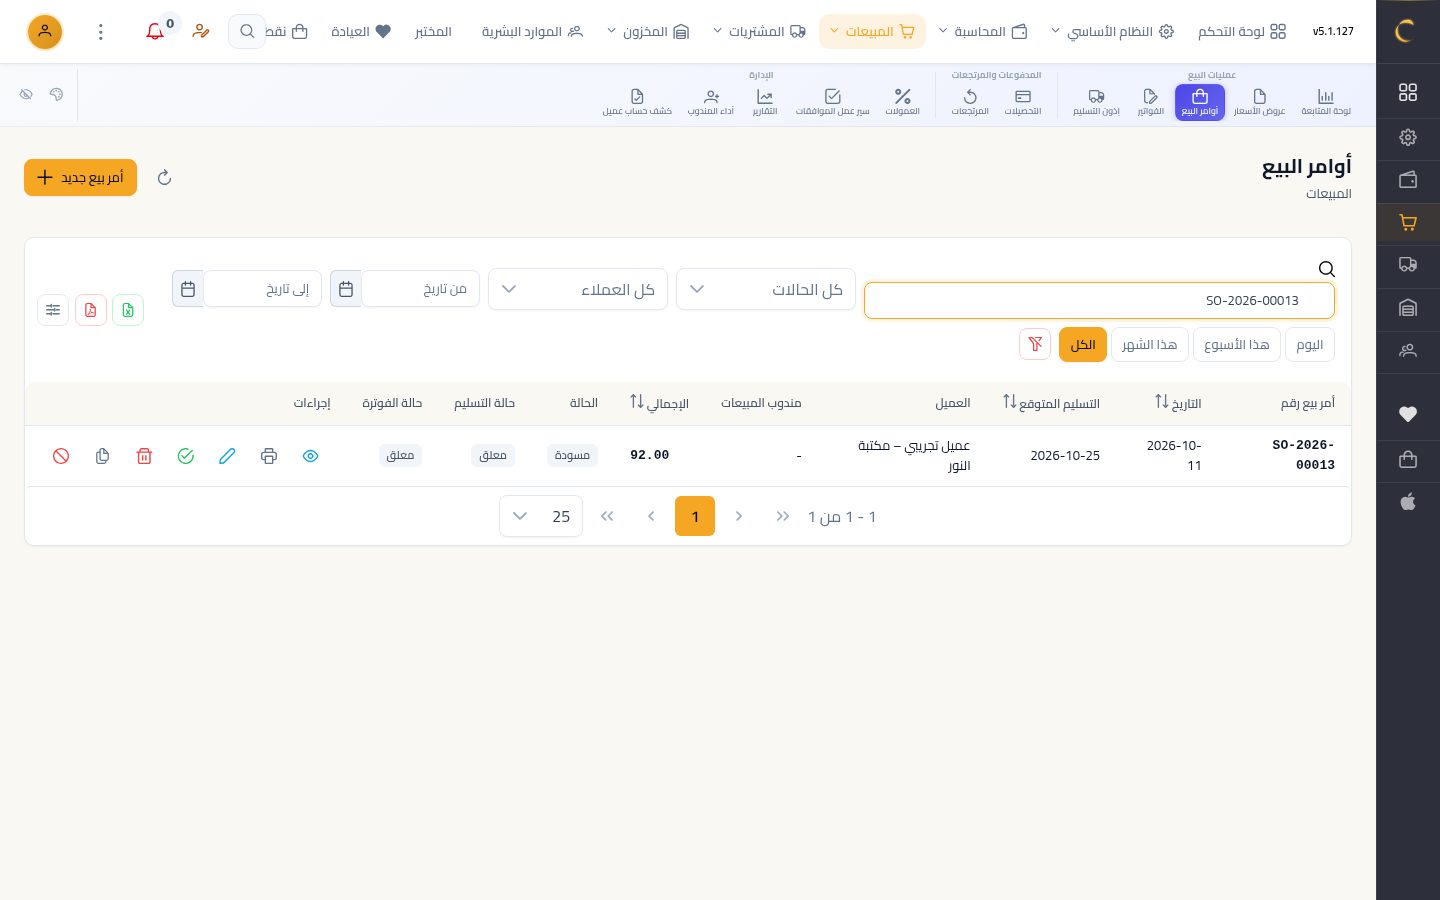Viewport: 1440px width, 900px height.
Task: Refresh the sales orders list
Action: pos(165,178)
